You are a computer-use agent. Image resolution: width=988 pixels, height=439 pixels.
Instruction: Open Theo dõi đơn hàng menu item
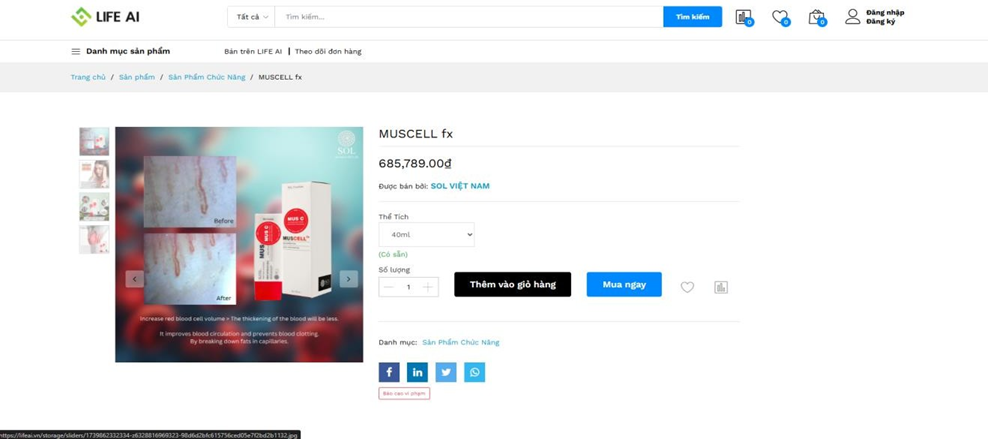[328, 51]
